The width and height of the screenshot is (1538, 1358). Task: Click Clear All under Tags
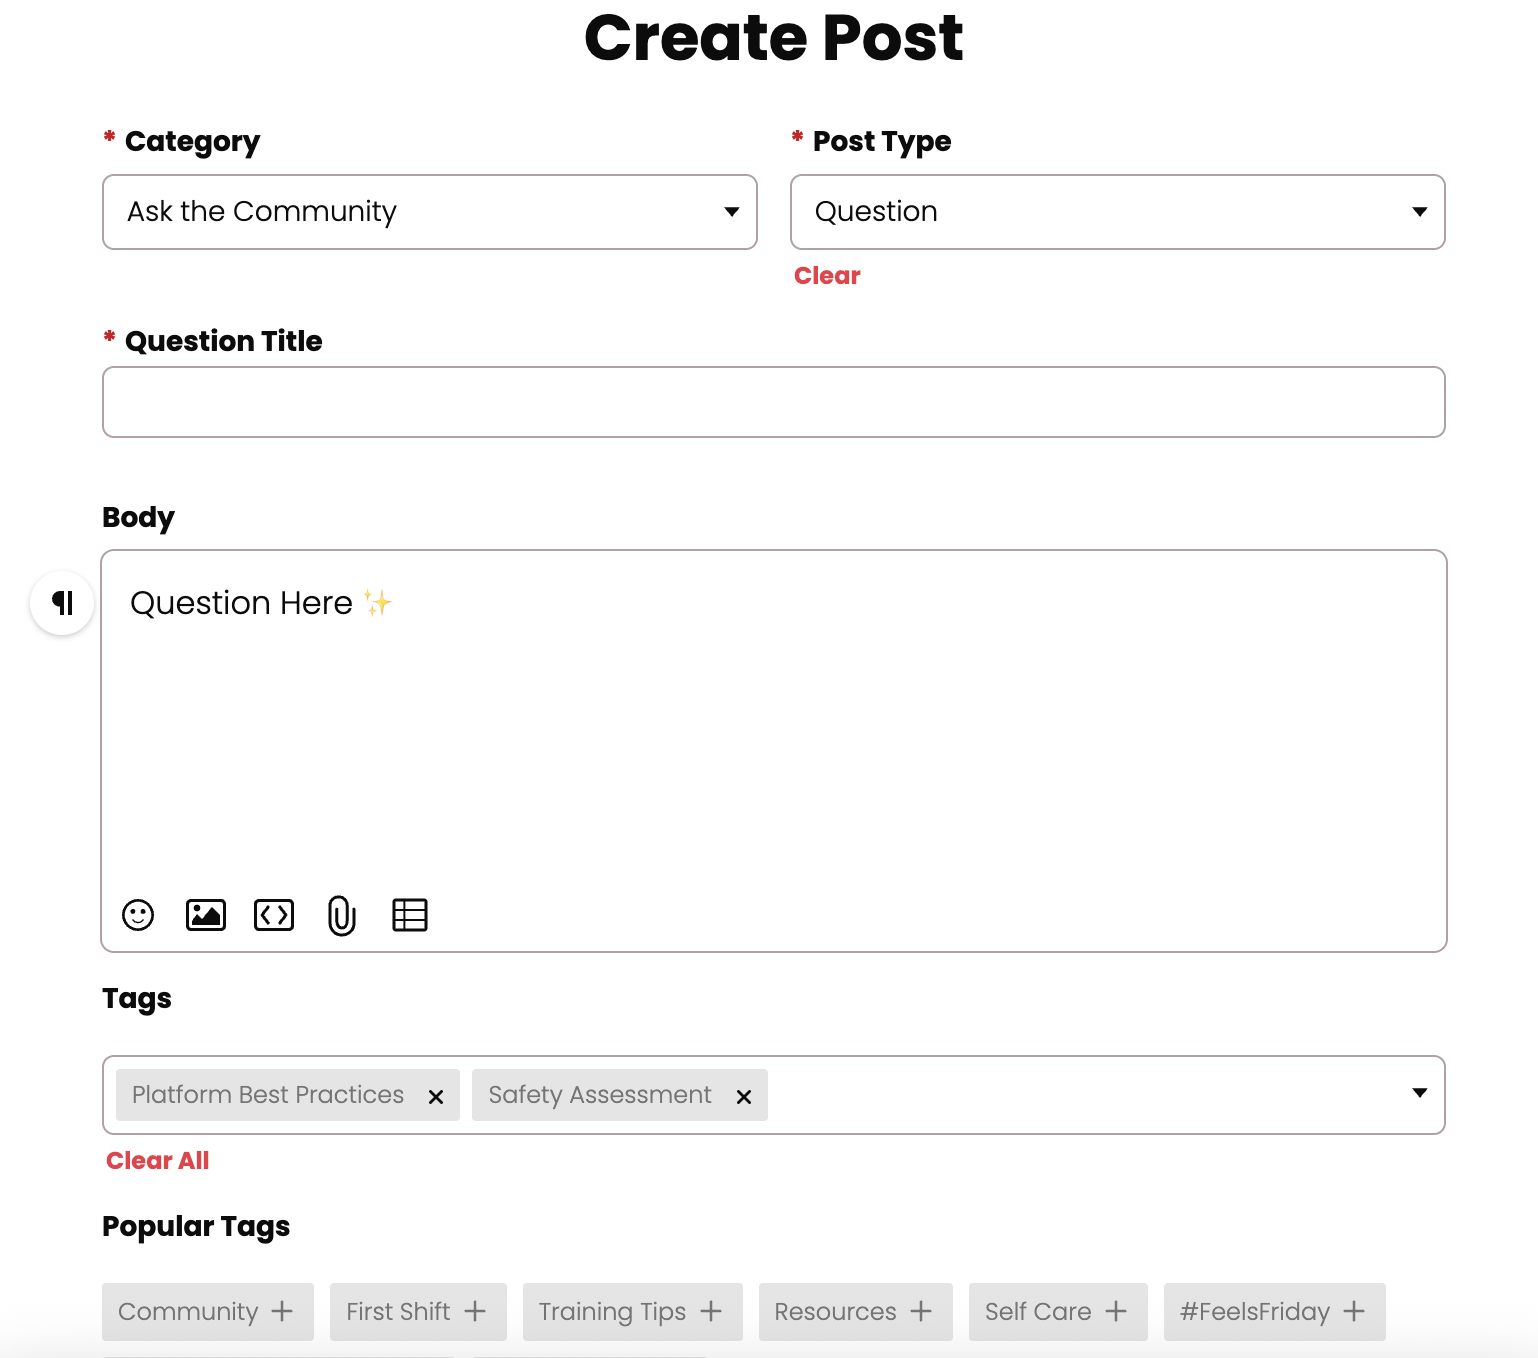tap(158, 1161)
